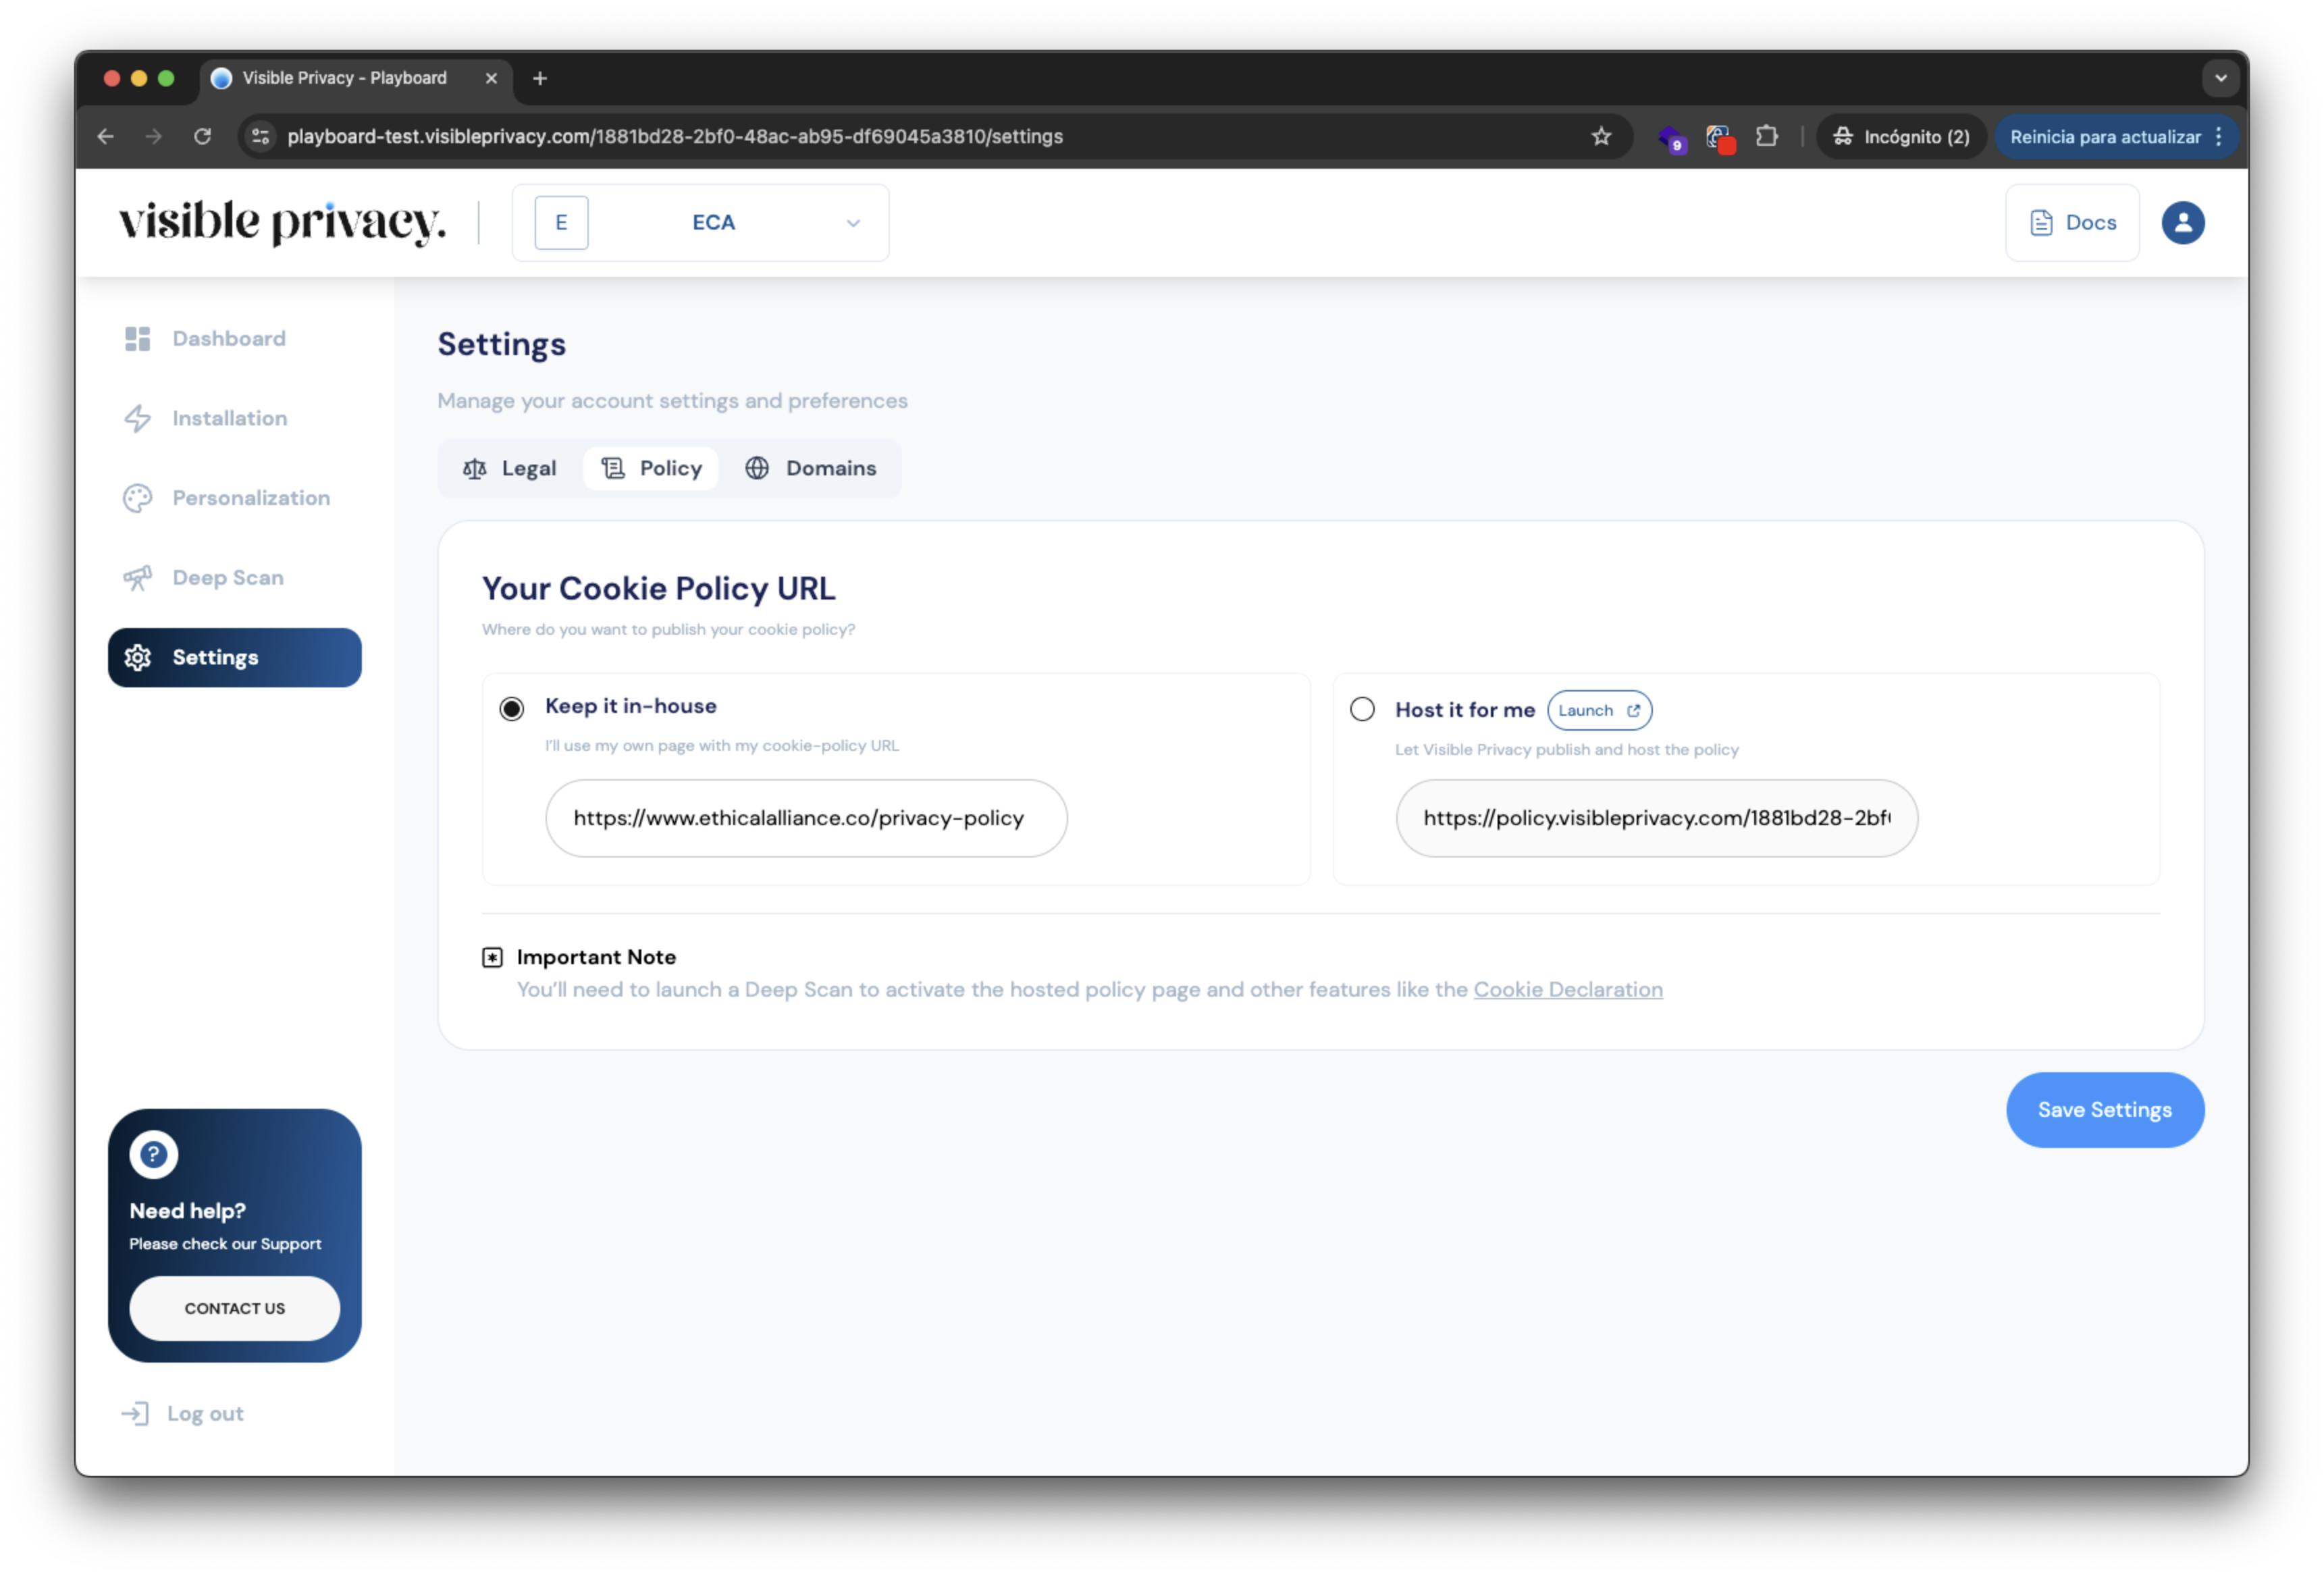Click the browser extensions puzzle icon
Screen dimensions: 2324x1576
(x=1768, y=136)
